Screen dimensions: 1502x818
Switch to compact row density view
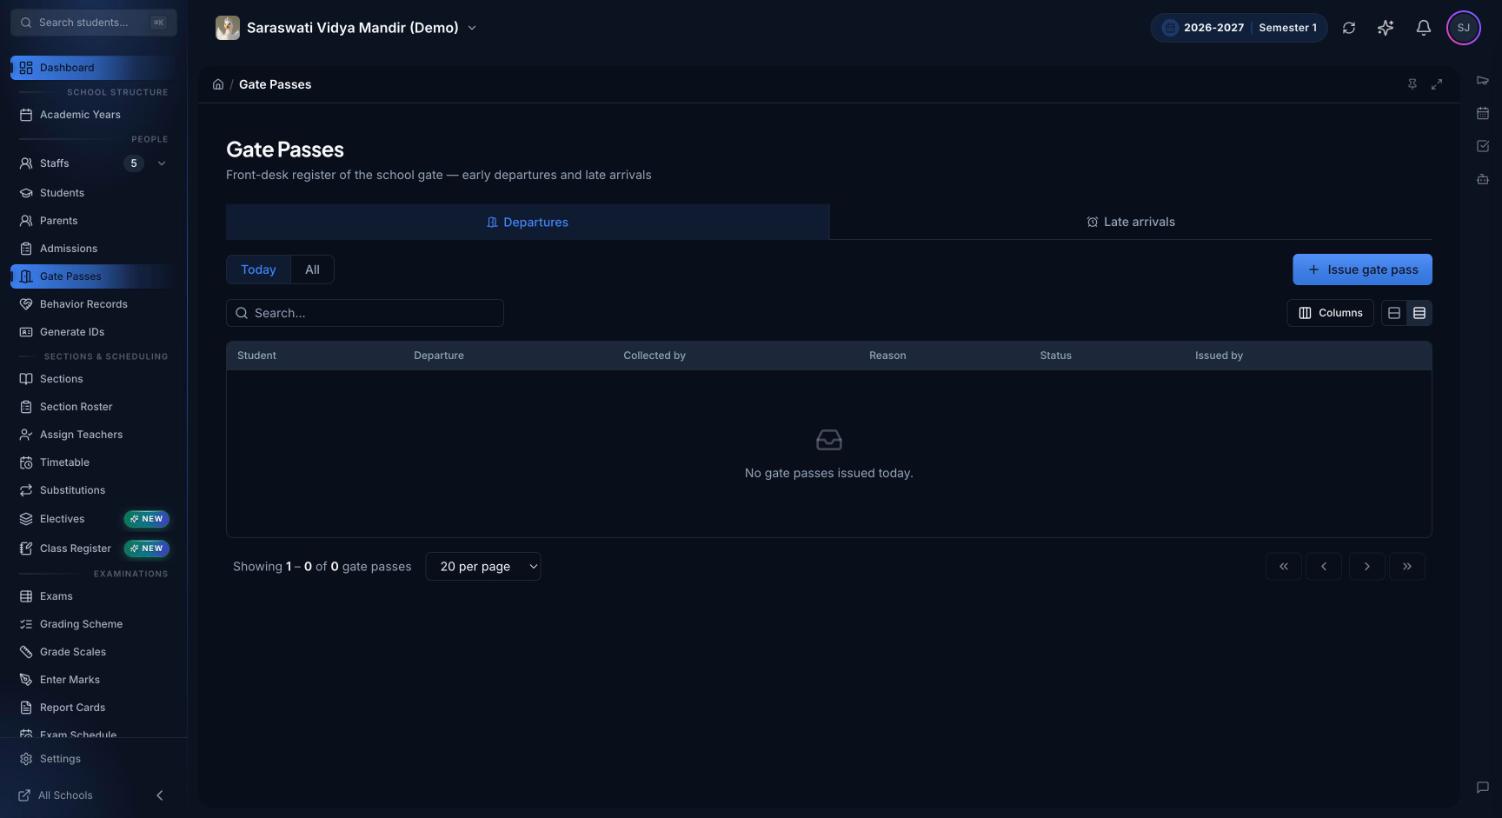(1419, 313)
